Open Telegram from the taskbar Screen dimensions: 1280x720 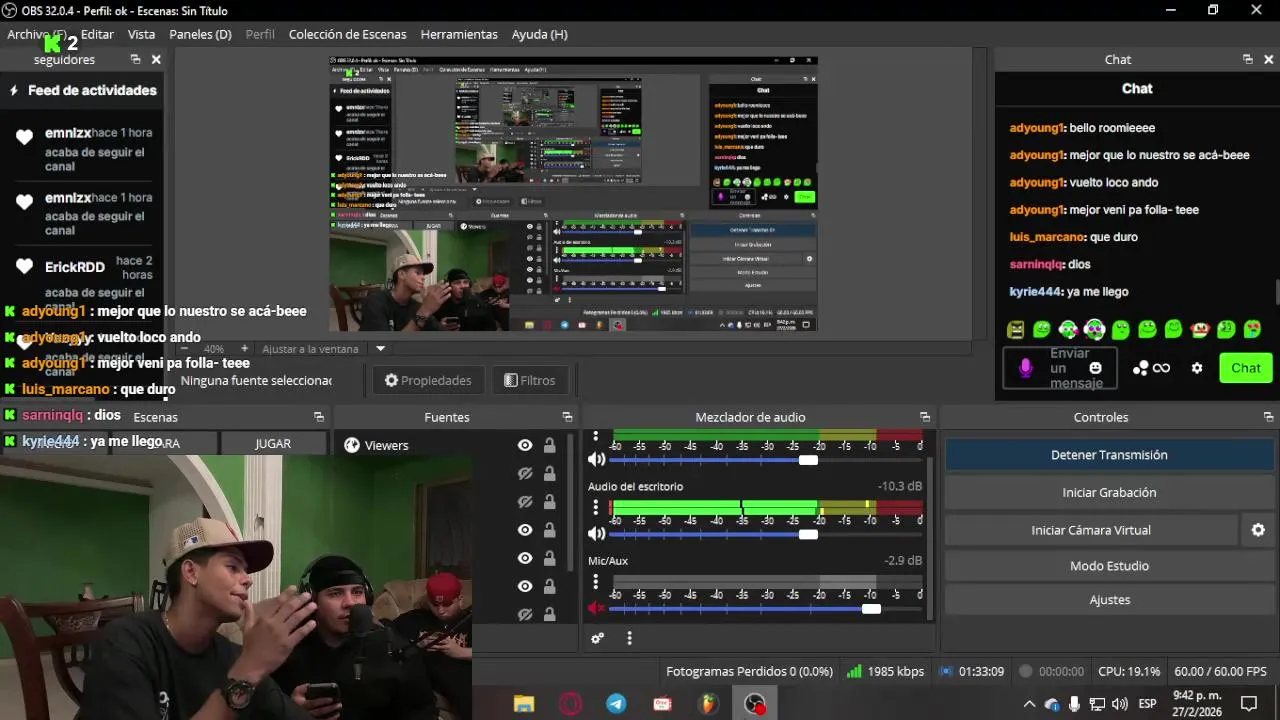point(616,704)
